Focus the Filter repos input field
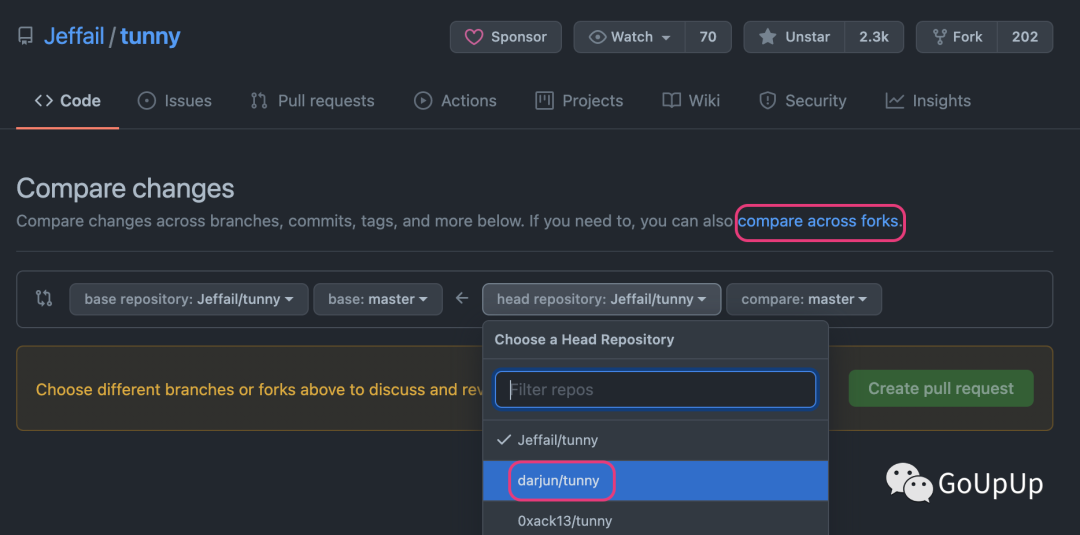Viewport: 1080px width, 535px height. tap(655, 390)
